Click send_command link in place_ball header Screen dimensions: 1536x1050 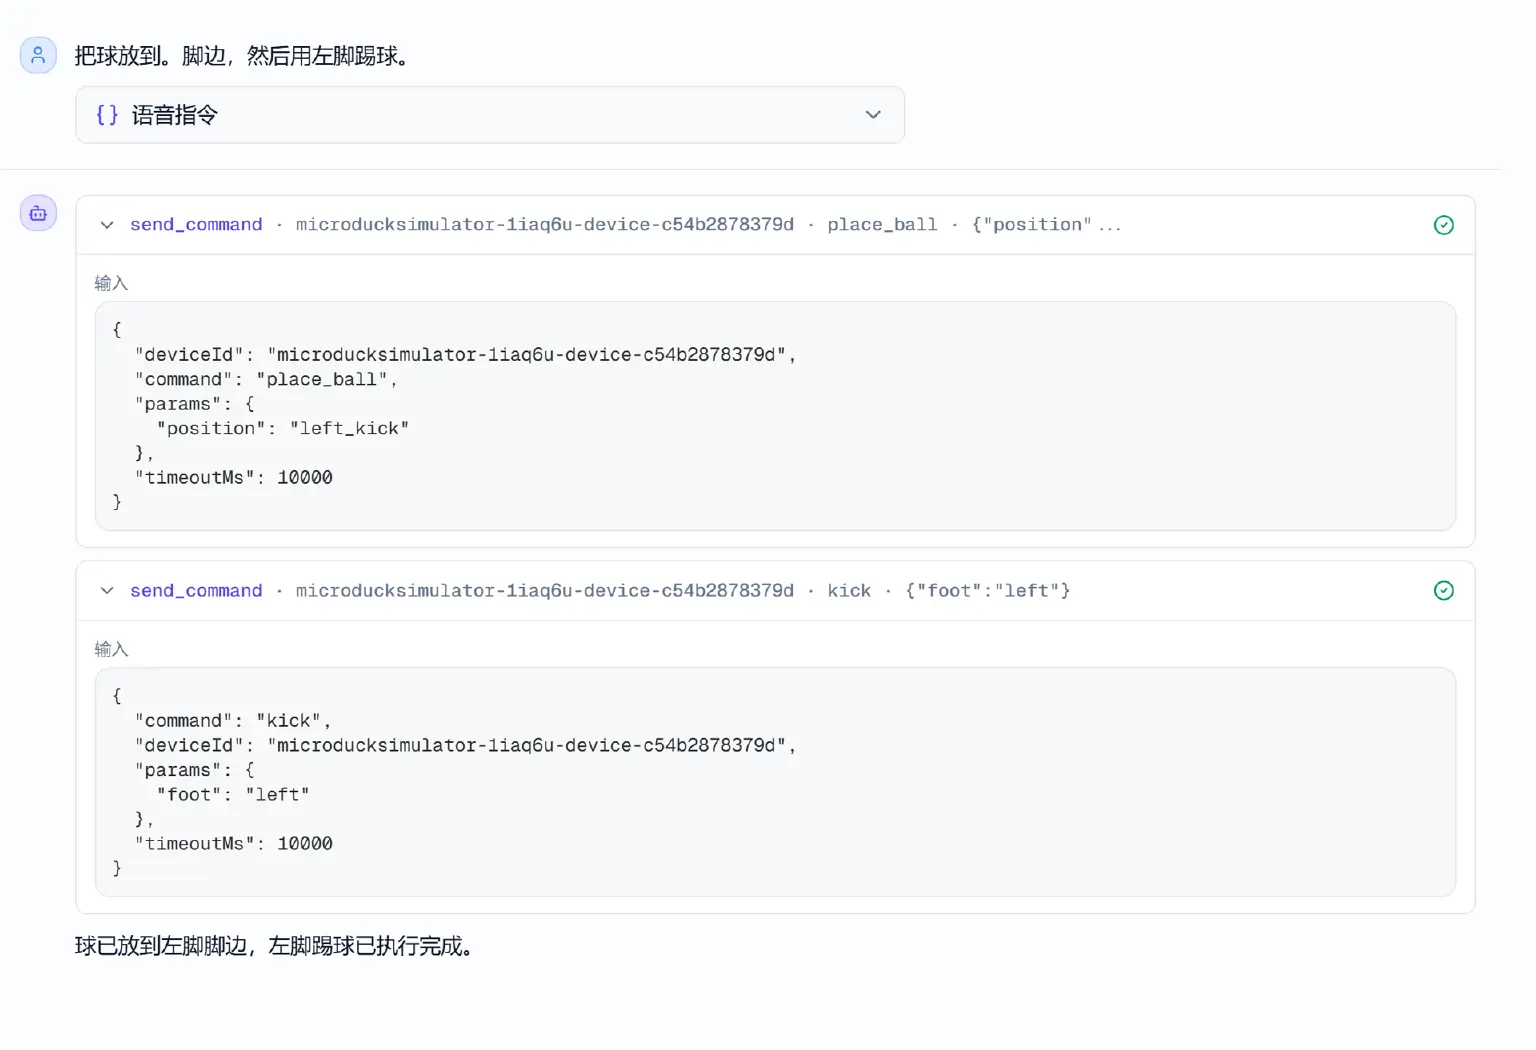(196, 225)
